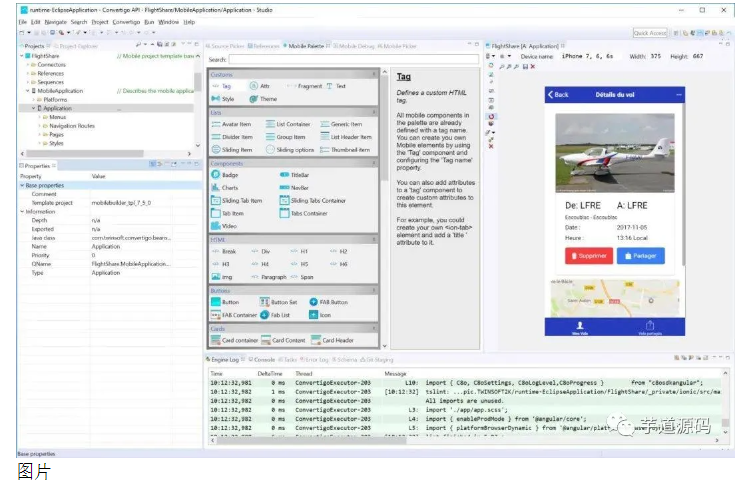This screenshot has height=481, width=746.
Task: Choose the Tabs Container component
Action: click(x=304, y=214)
